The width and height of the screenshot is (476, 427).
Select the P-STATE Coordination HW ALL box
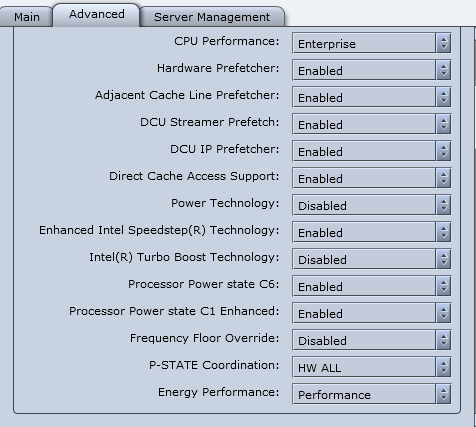pos(372,367)
